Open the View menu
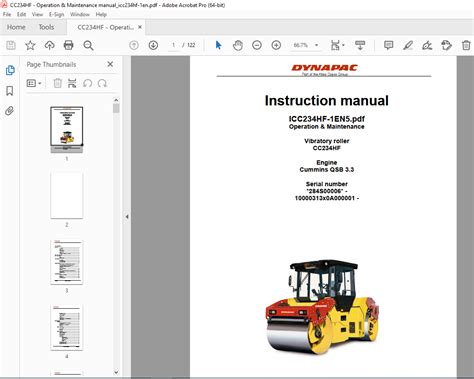 [37, 14]
